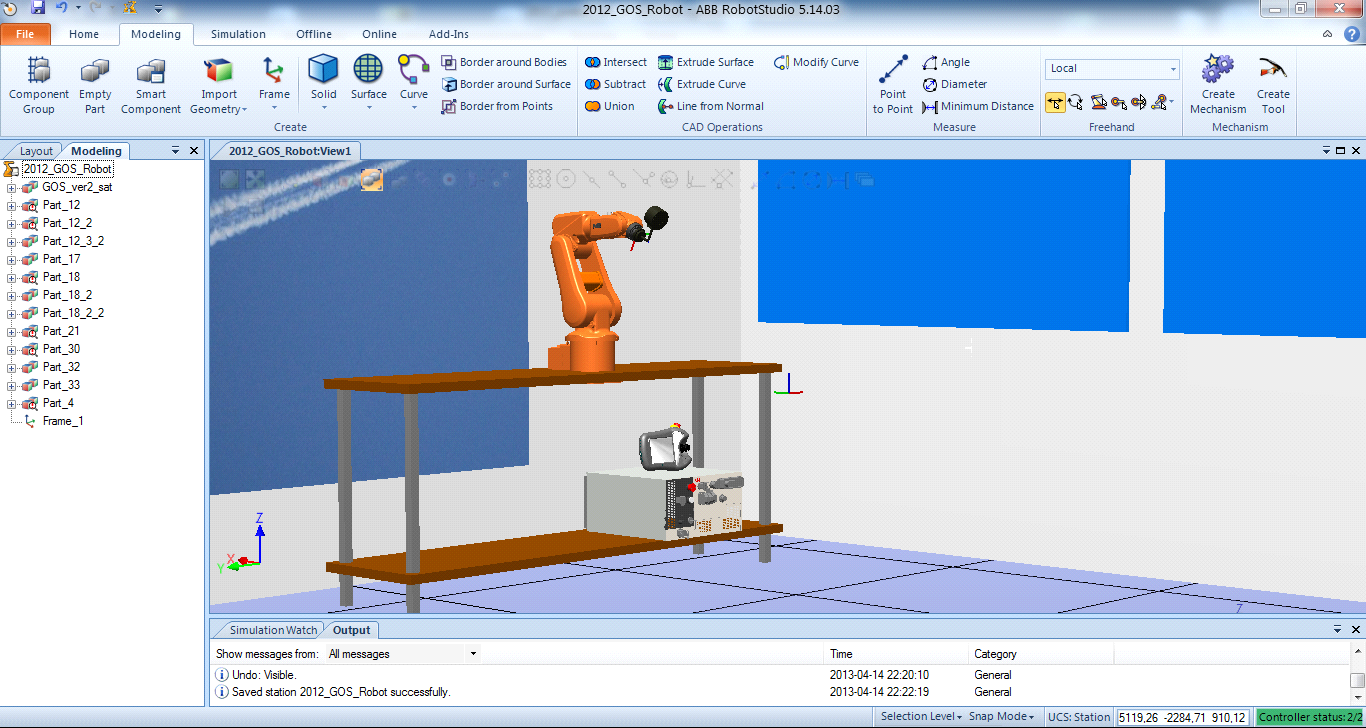
Task: Switch to the Home ribbon tab
Action: 84,34
